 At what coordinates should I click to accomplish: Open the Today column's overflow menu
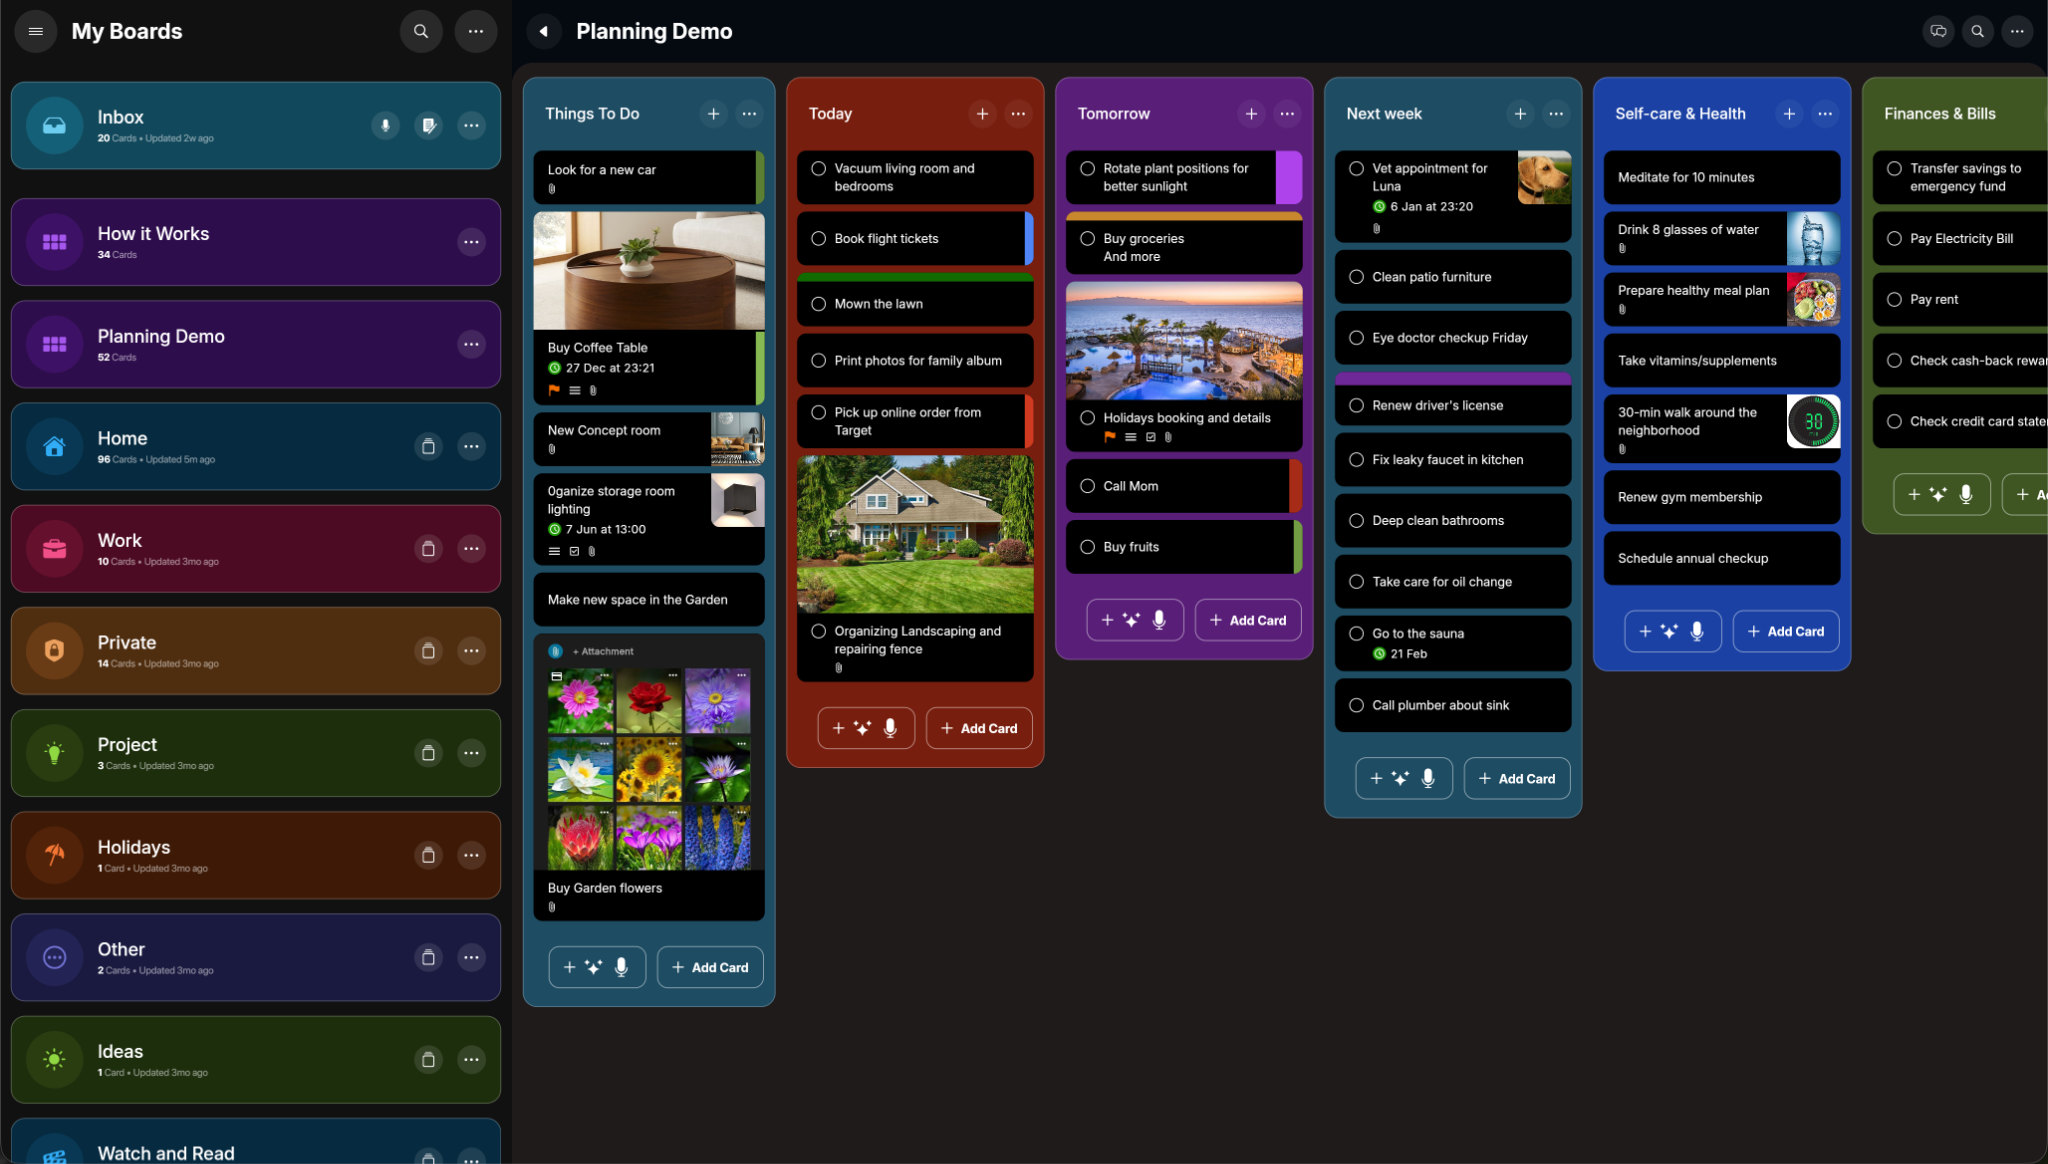[x=1018, y=114]
